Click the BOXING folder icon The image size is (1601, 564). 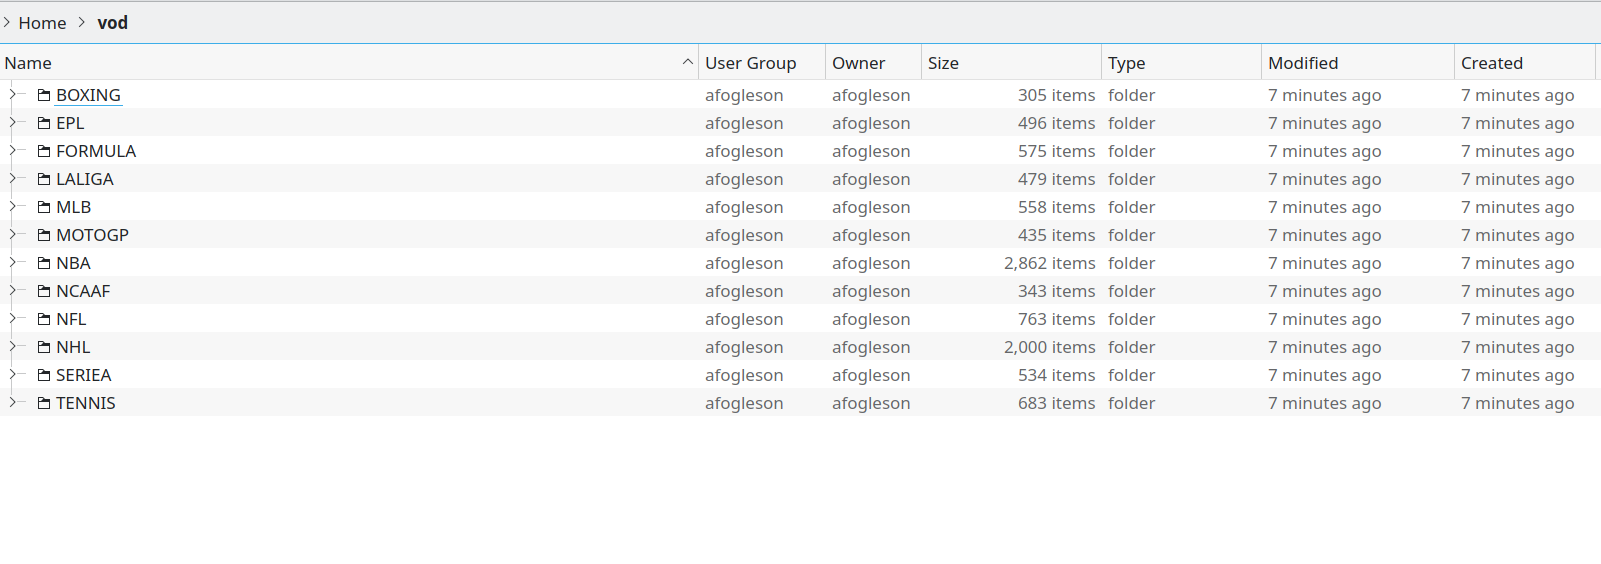pos(44,95)
